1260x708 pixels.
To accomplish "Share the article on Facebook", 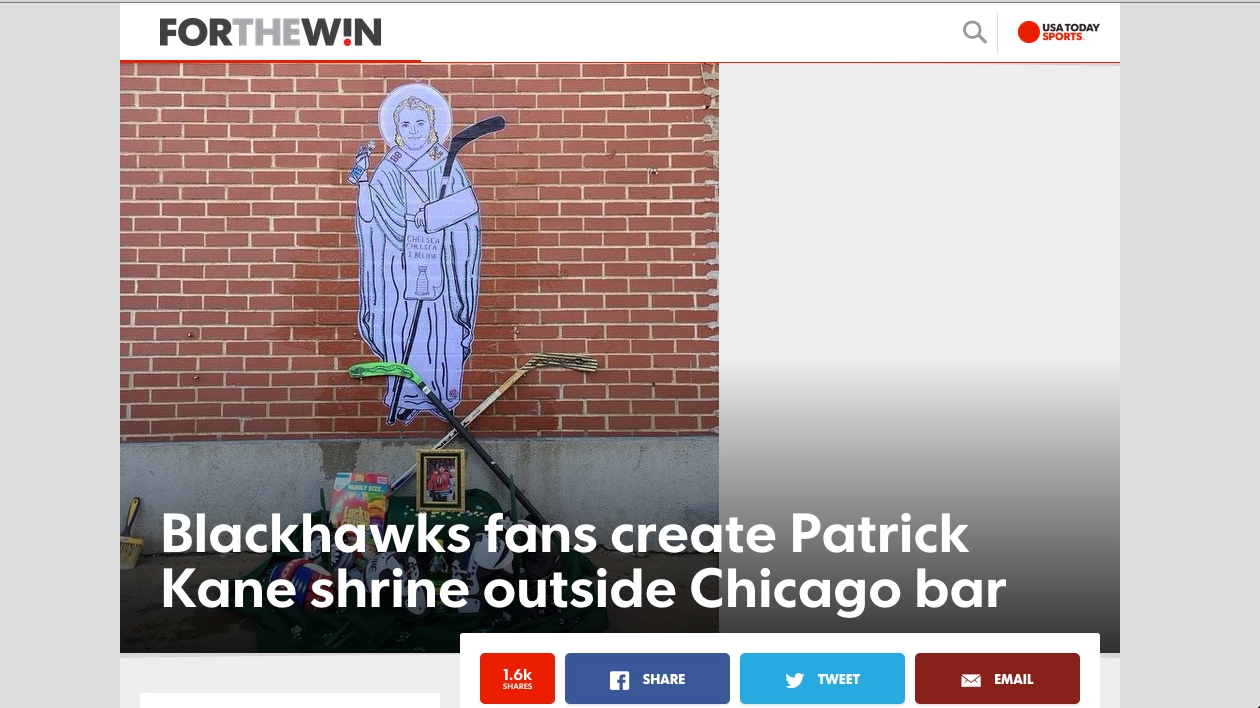I will [647, 679].
